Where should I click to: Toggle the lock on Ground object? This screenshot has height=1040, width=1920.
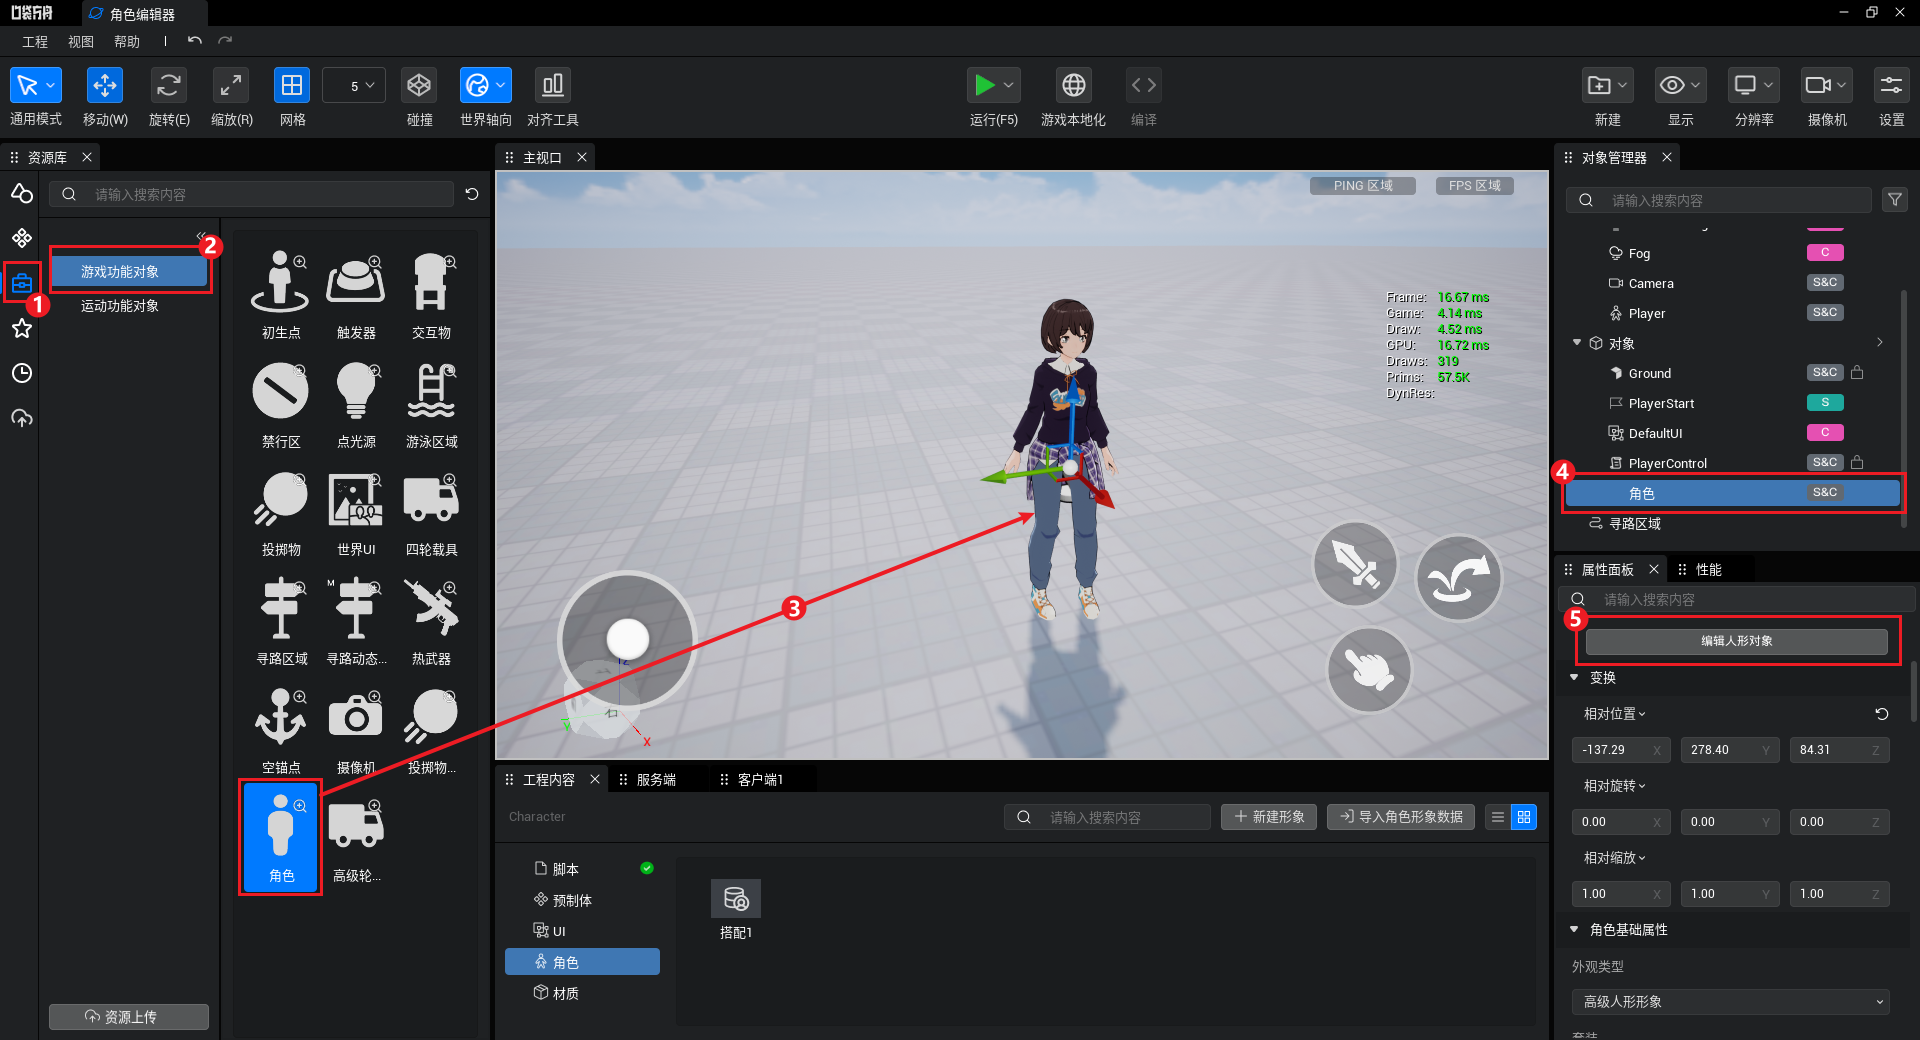(1857, 373)
